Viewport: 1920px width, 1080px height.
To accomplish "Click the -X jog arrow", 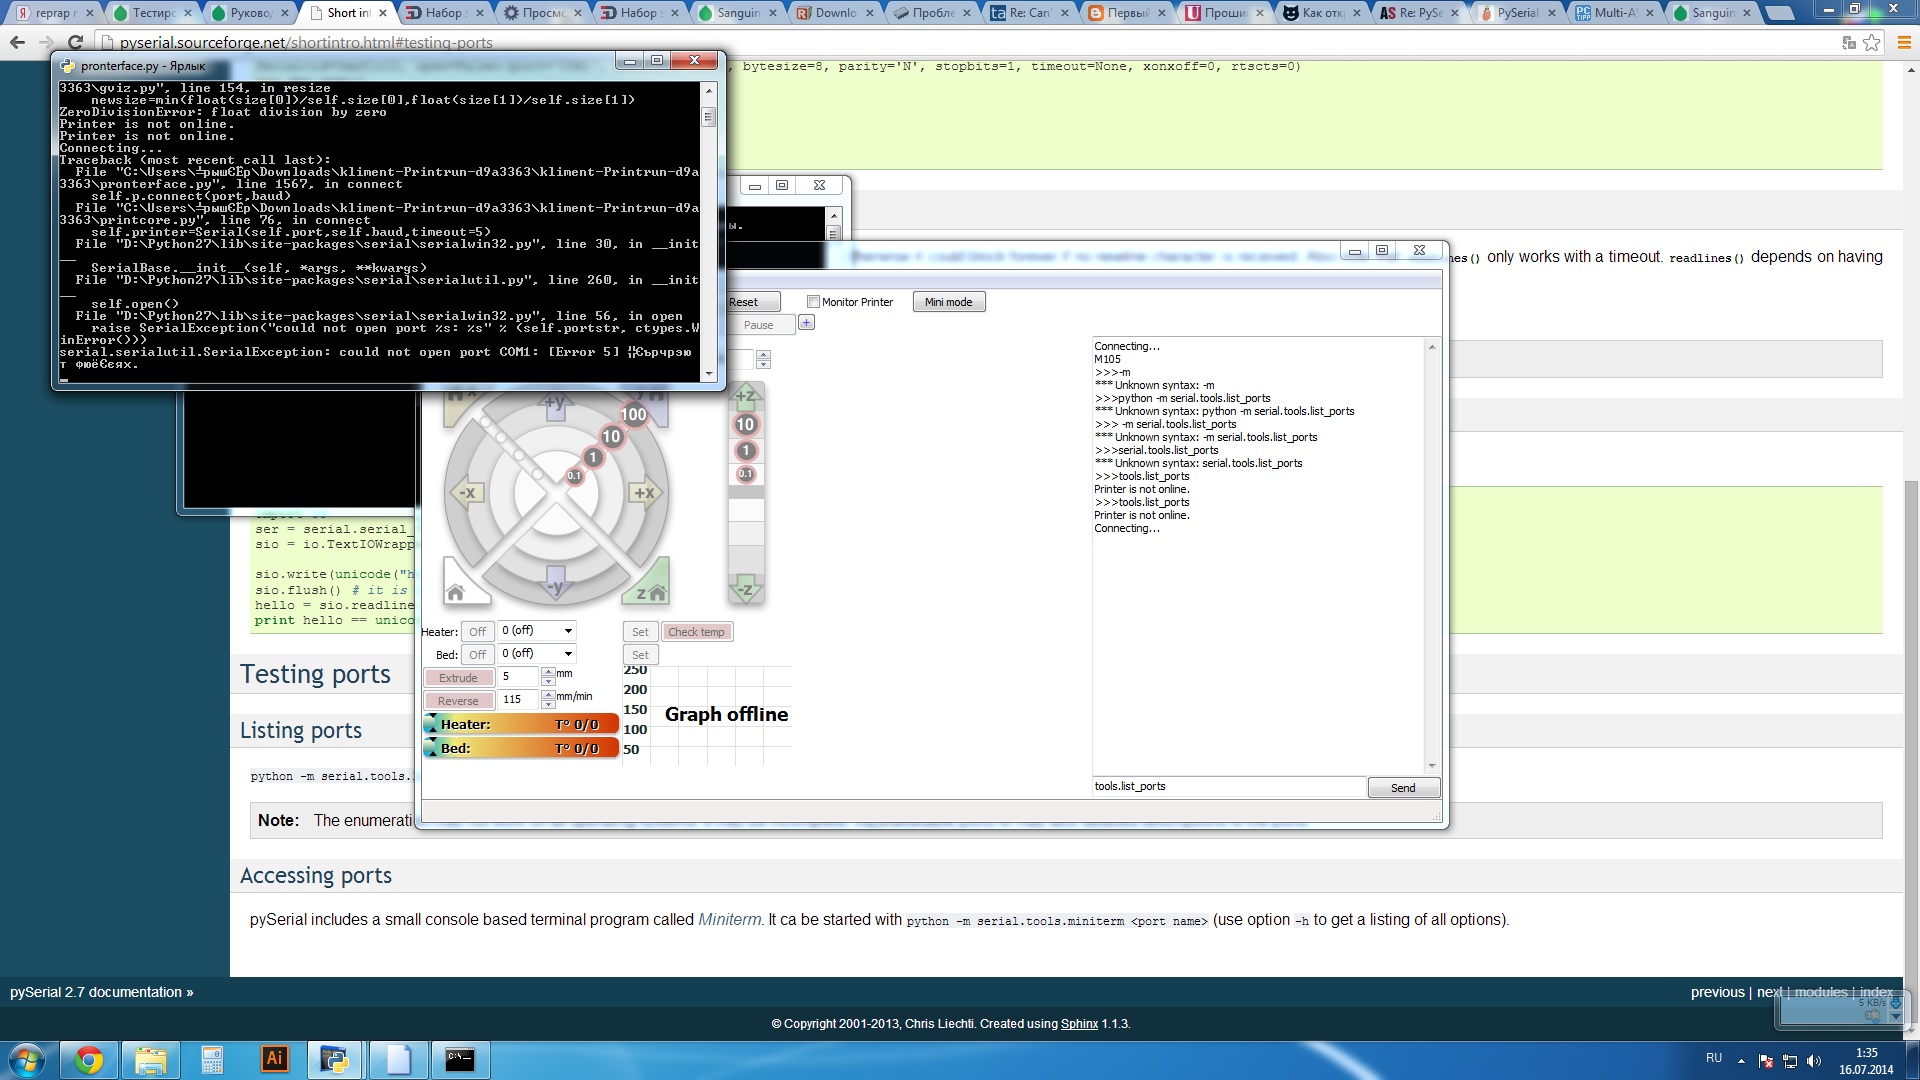I will point(467,493).
